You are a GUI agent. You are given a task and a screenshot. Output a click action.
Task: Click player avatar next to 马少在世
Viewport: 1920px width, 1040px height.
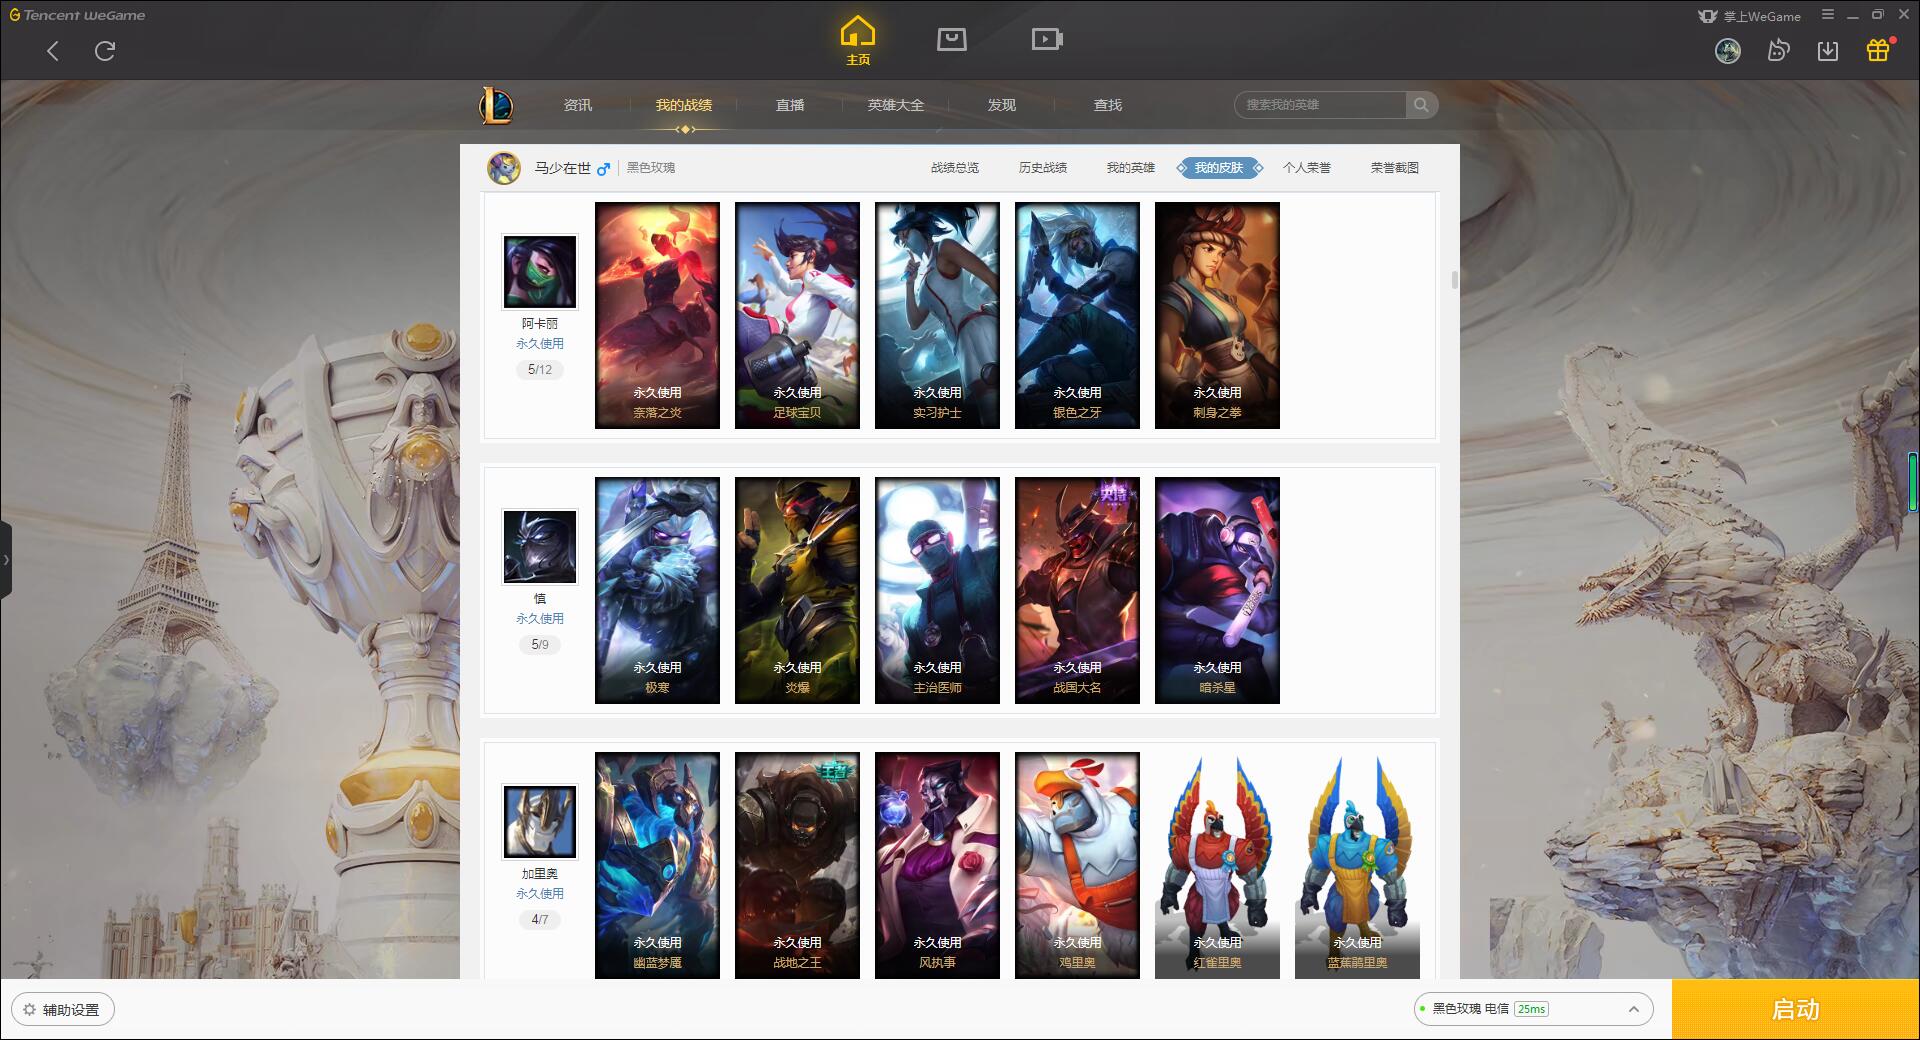[504, 168]
